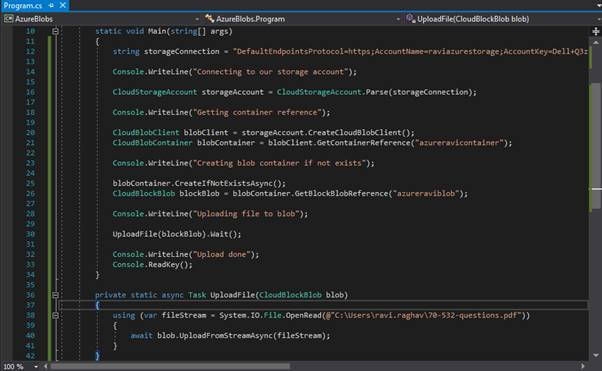Click the horizontal scrollbar thumb
This screenshot has height=371, width=602.
(170, 366)
